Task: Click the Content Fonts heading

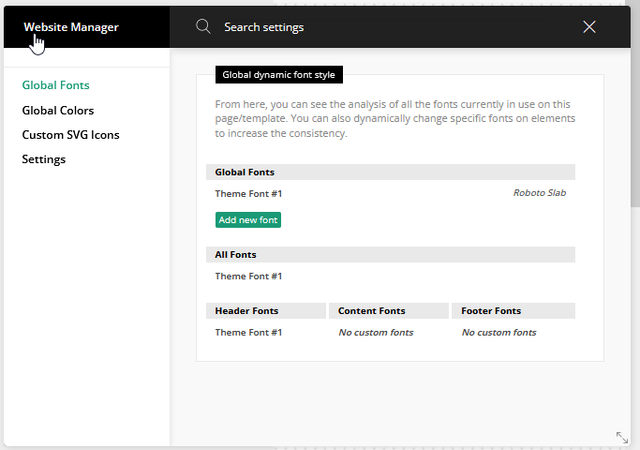Action: (x=389, y=311)
